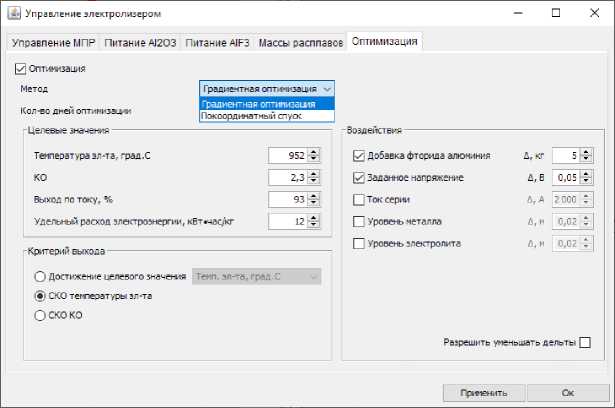The image size is (615, 408).
Task: Click the Критерий выхода group title
Action: pyautogui.click(x=66, y=251)
